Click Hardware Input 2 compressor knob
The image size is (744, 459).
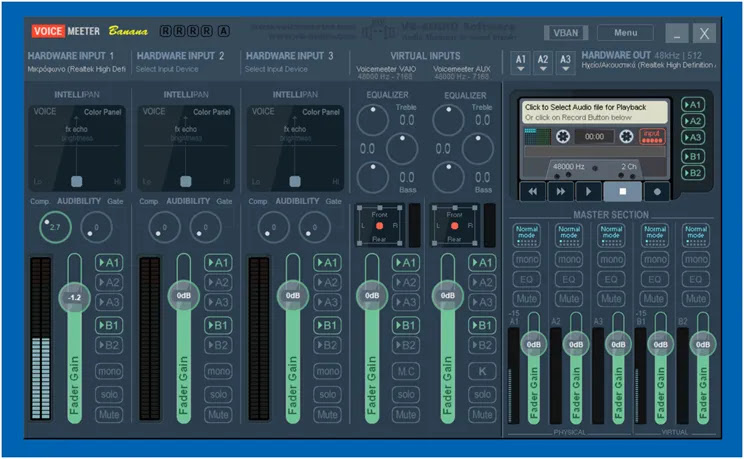pos(165,227)
